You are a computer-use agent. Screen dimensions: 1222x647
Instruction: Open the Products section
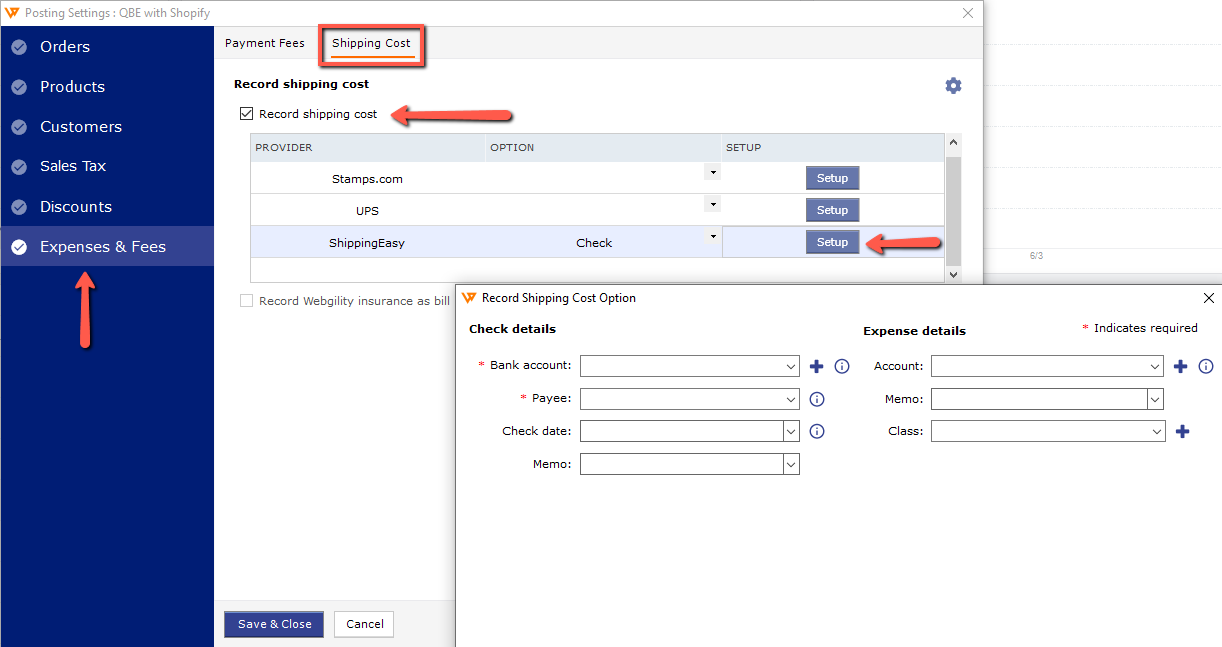coord(107,87)
